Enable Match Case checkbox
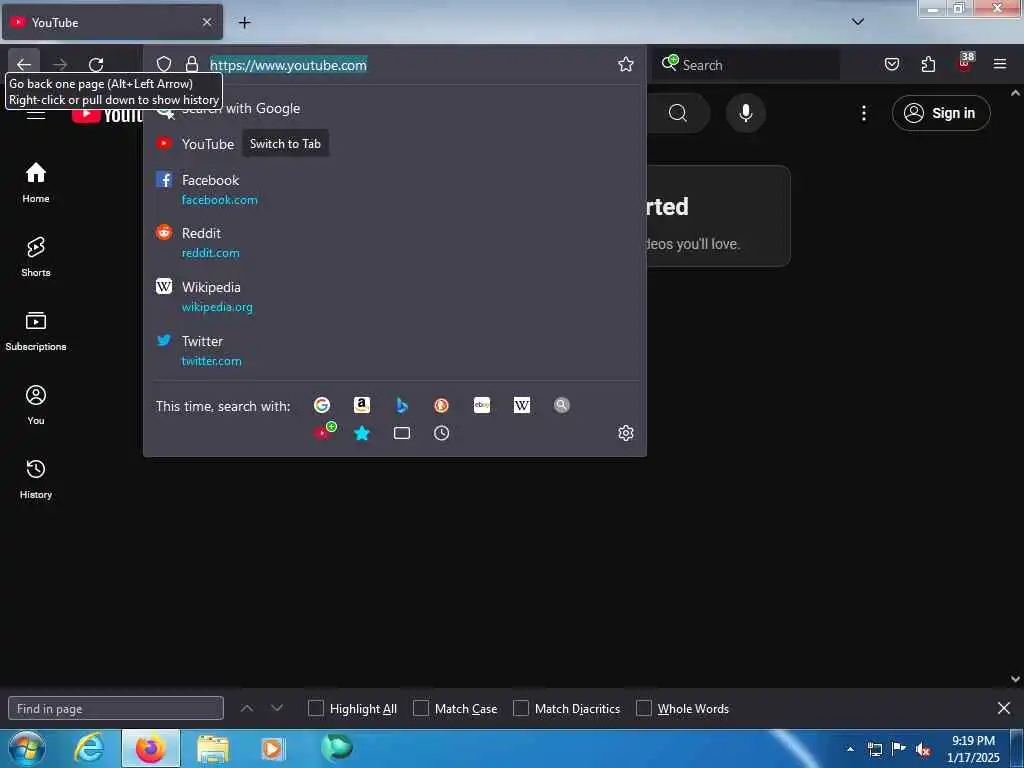Viewport: 1024px width, 768px height. point(421,708)
